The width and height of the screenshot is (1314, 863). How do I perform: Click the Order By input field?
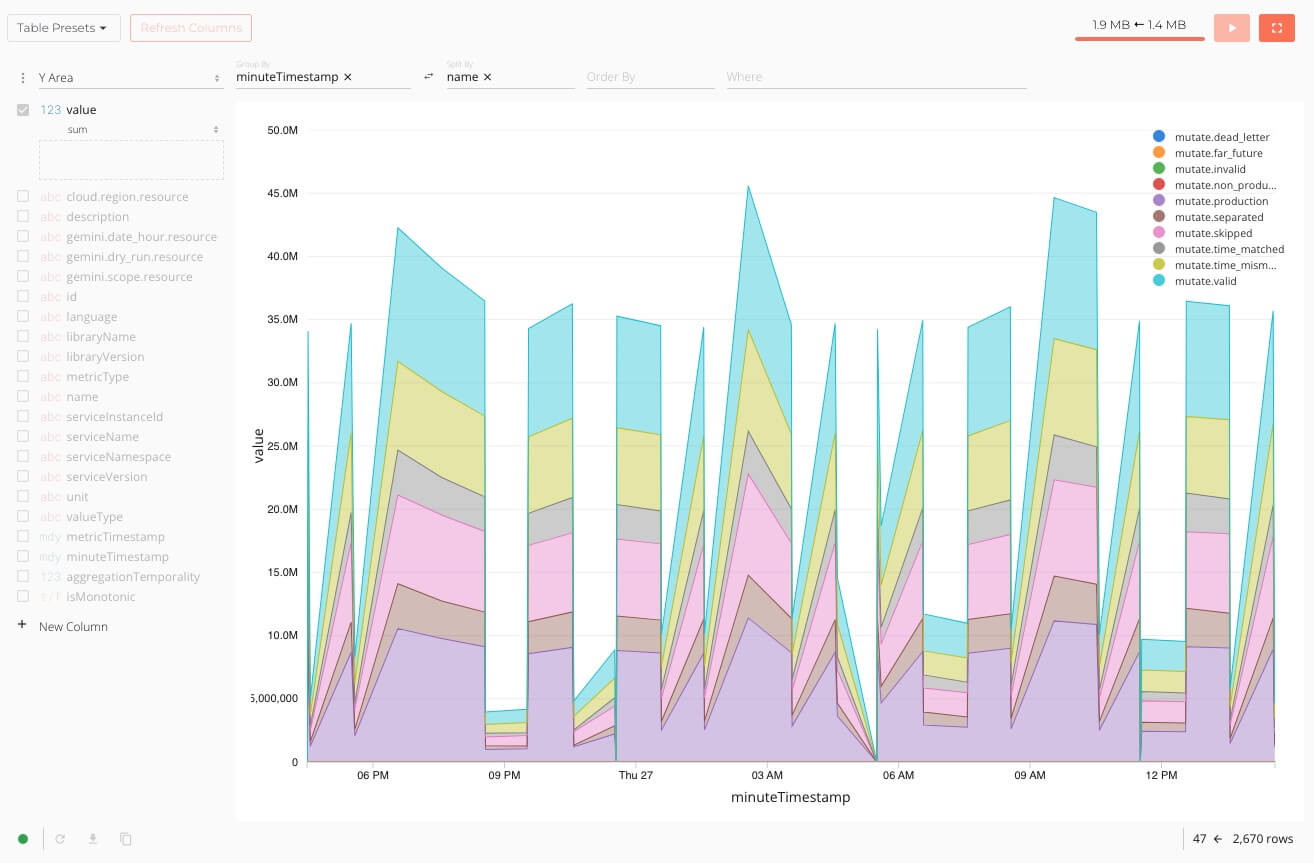(650, 77)
